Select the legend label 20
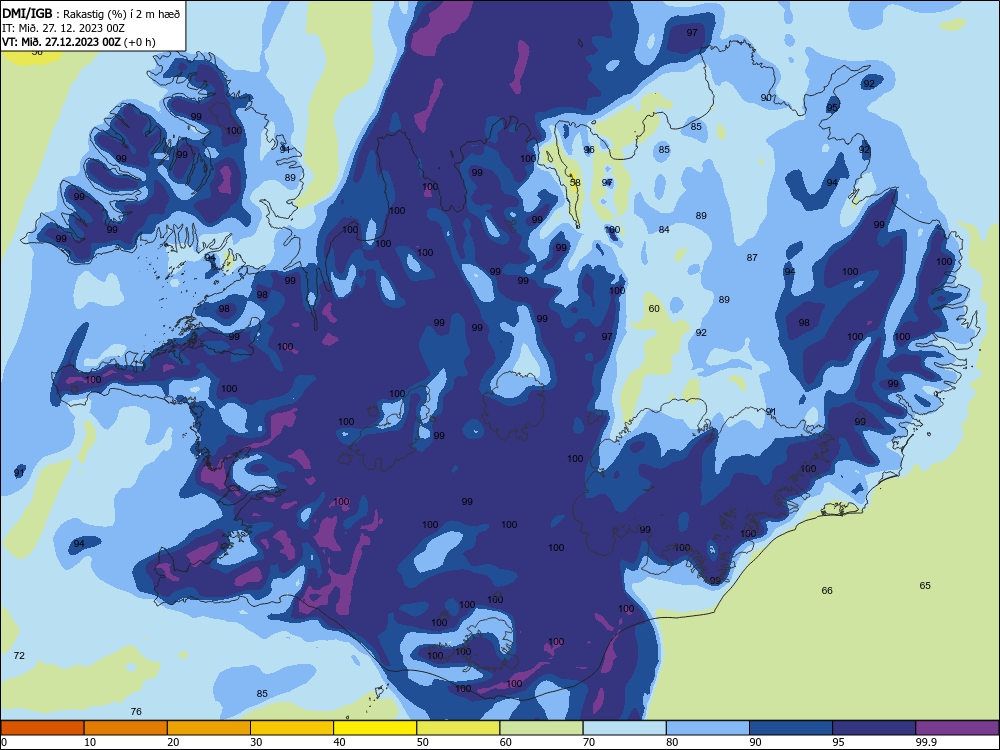 click(173, 742)
